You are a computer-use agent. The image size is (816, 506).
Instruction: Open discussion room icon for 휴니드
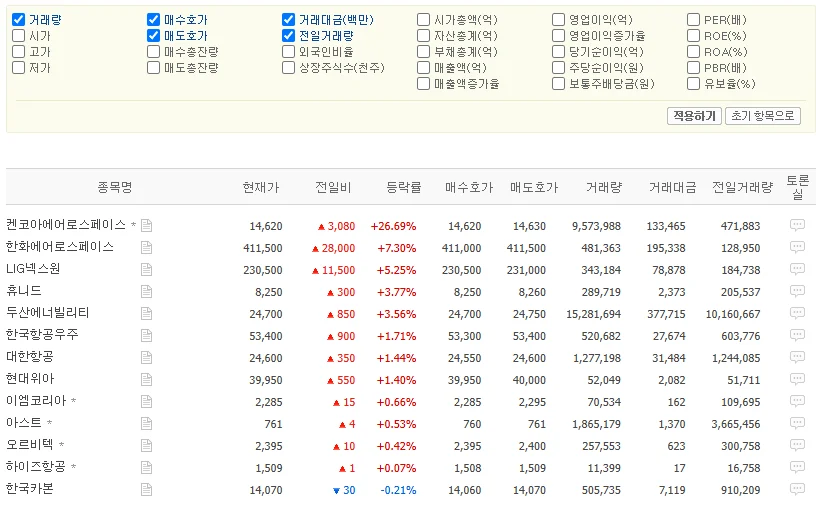(x=797, y=291)
